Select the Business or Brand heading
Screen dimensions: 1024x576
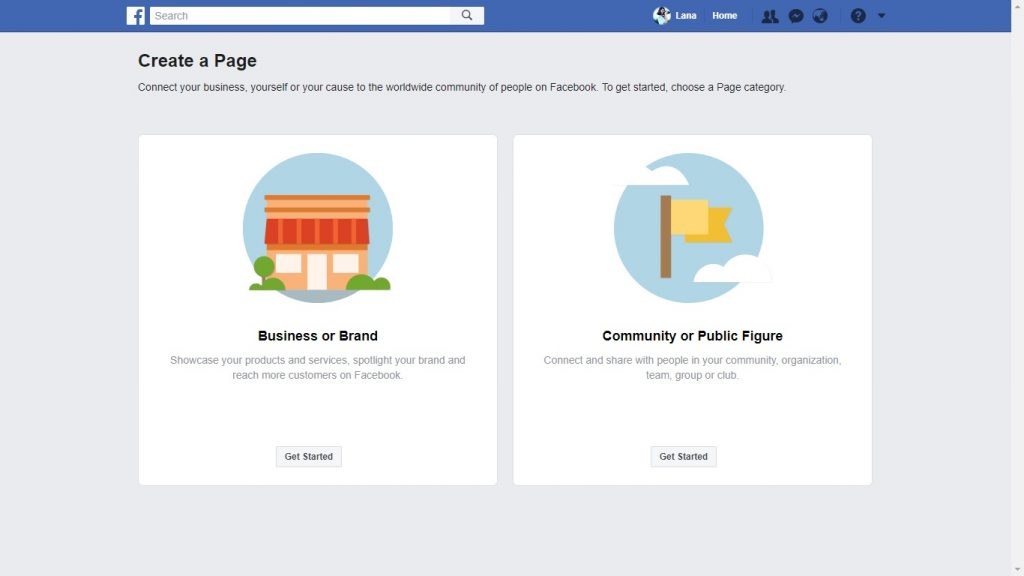(317, 336)
